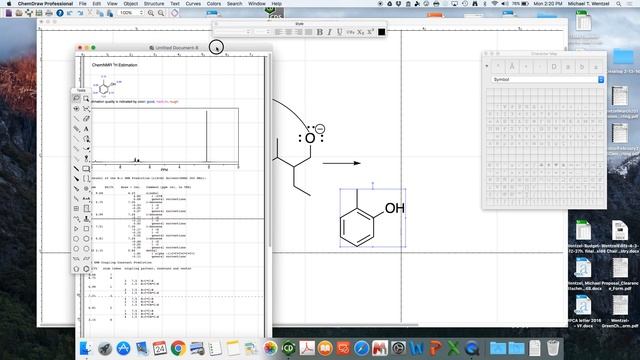Select the Cyclobutane ring tool in Tools palette
Screen dimensions: 640x360
[x=86, y=229]
